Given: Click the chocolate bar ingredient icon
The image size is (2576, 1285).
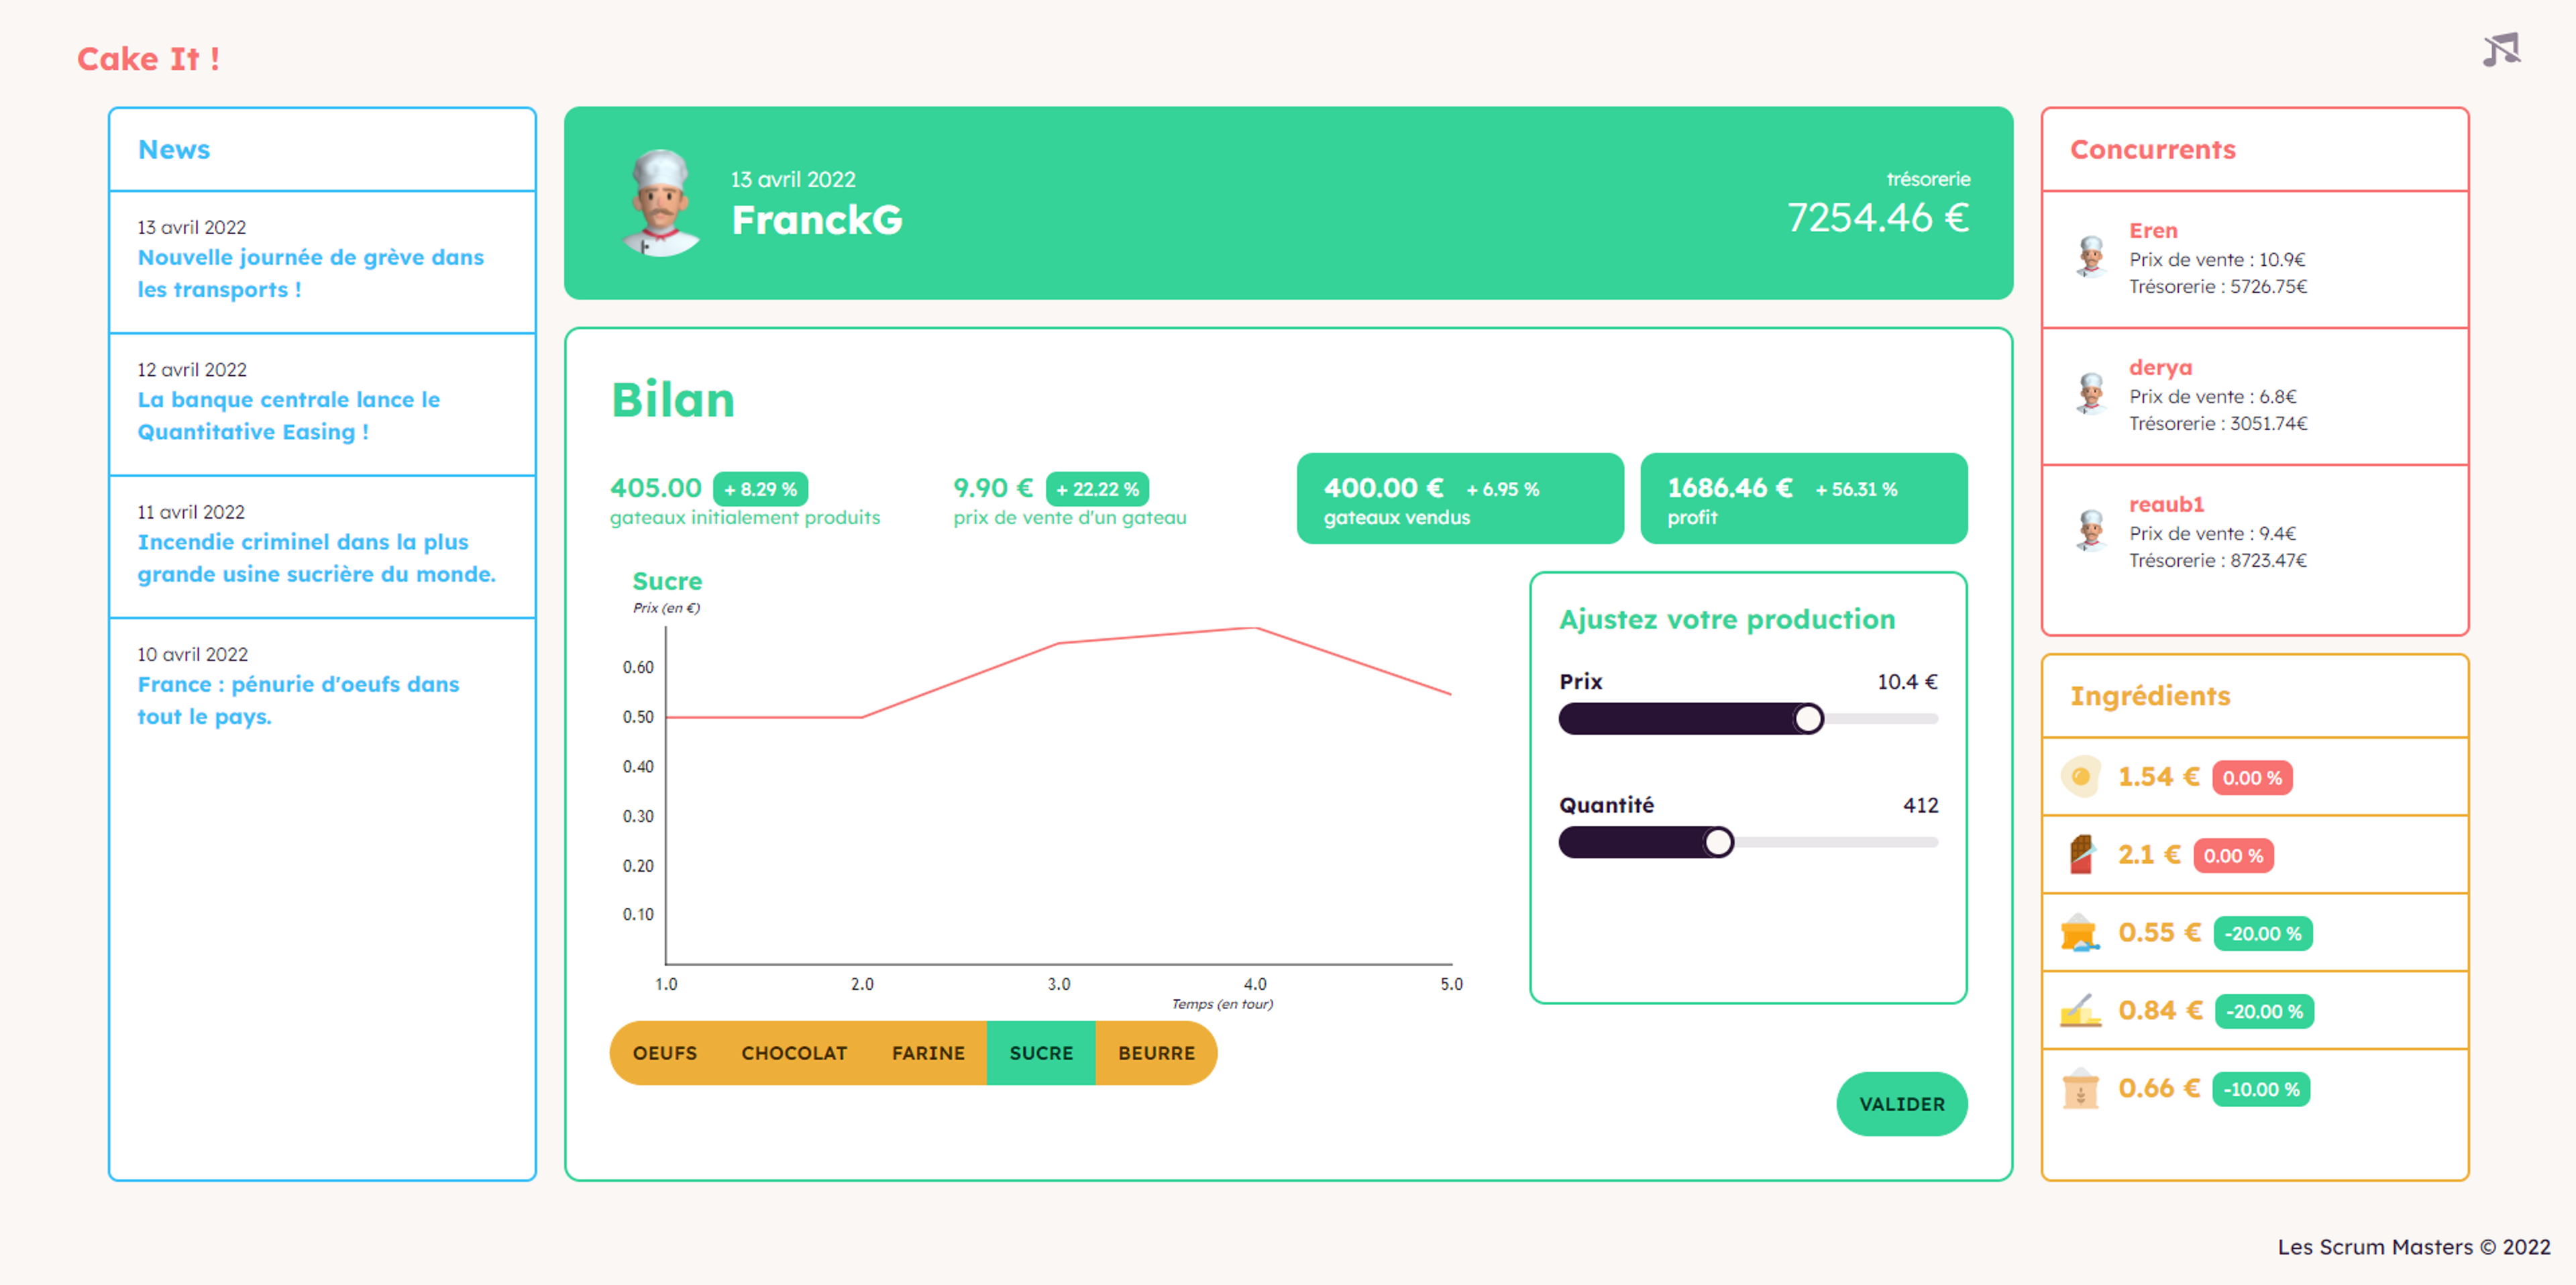Looking at the screenshot, I should (x=2081, y=855).
